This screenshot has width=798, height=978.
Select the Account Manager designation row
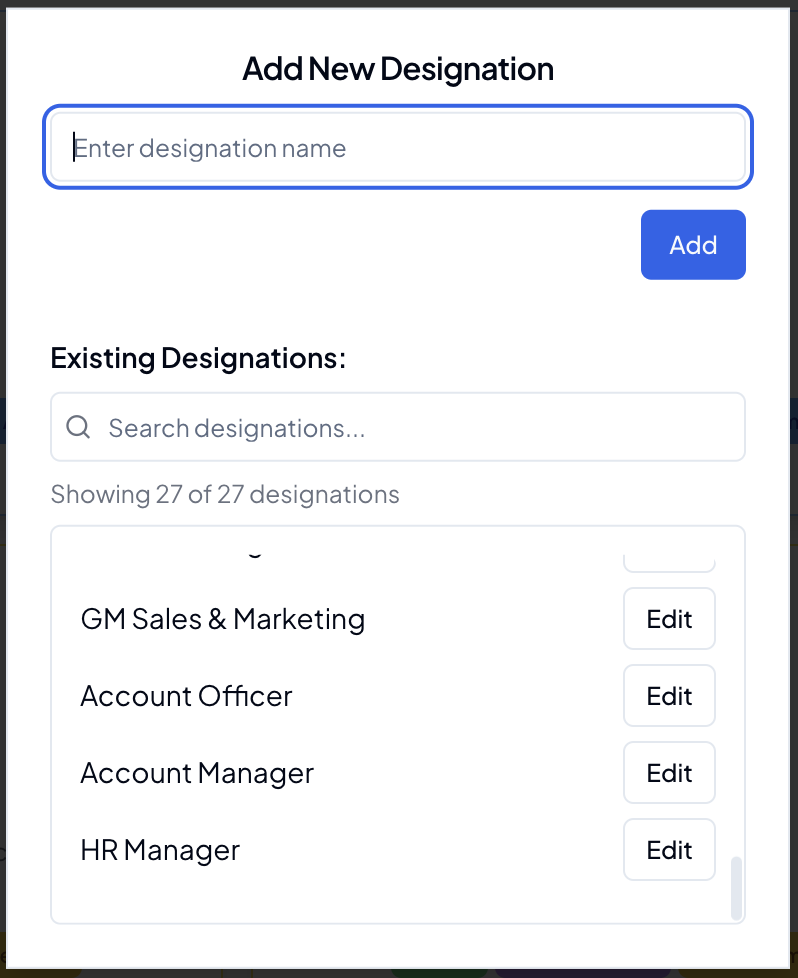196,772
